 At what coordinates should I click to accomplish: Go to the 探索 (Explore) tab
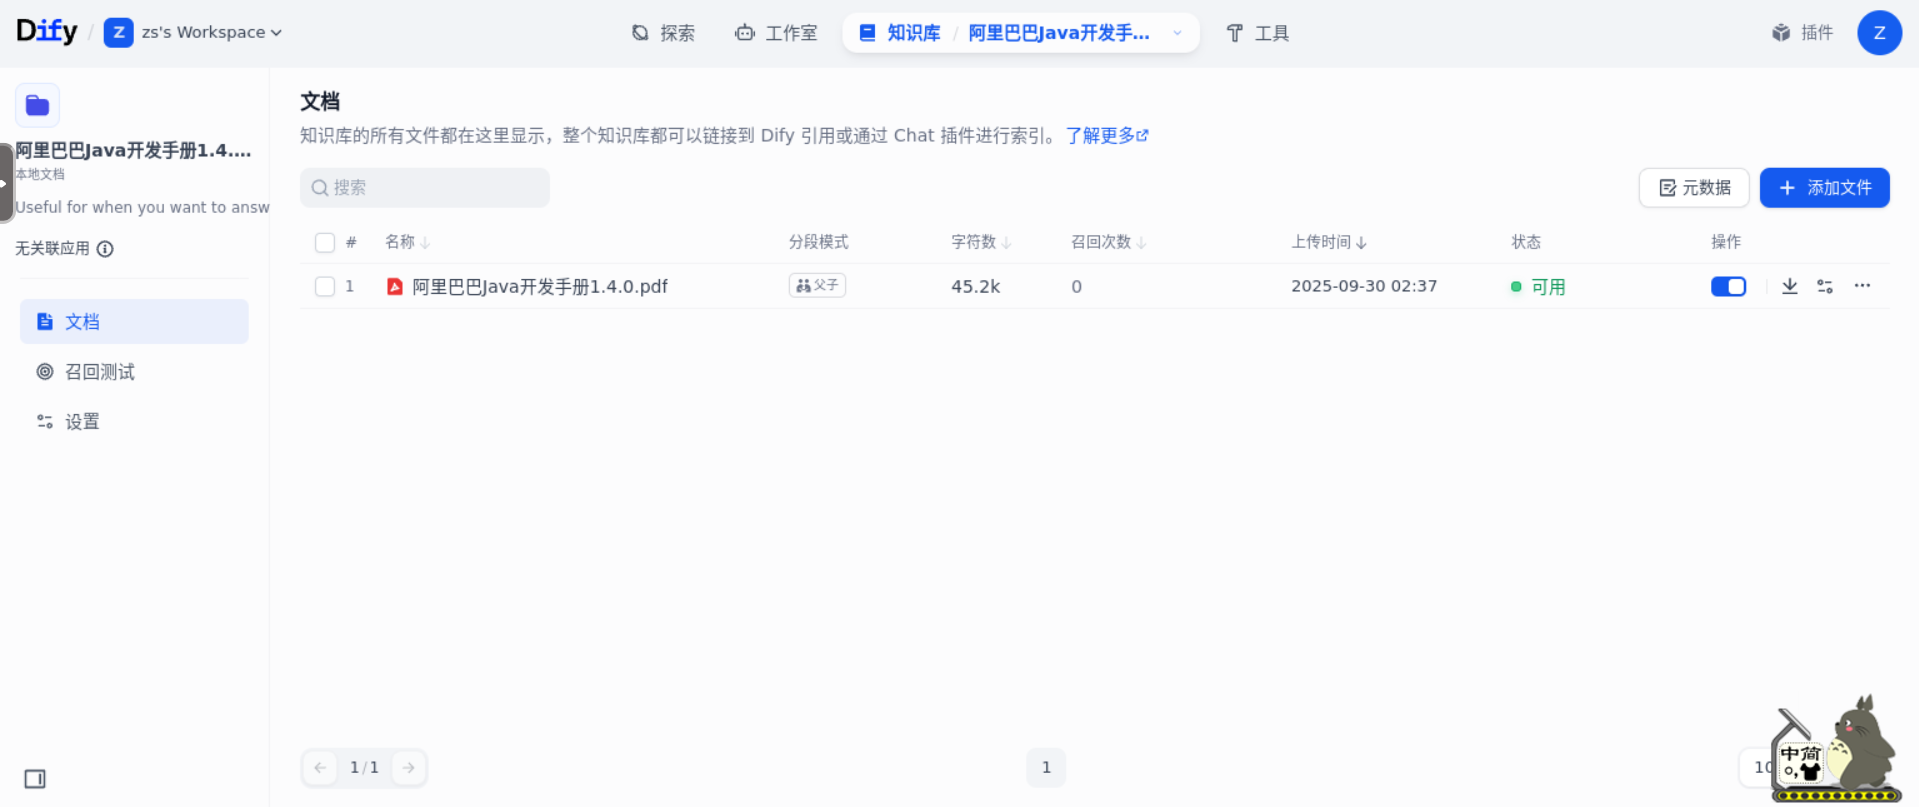663,33
